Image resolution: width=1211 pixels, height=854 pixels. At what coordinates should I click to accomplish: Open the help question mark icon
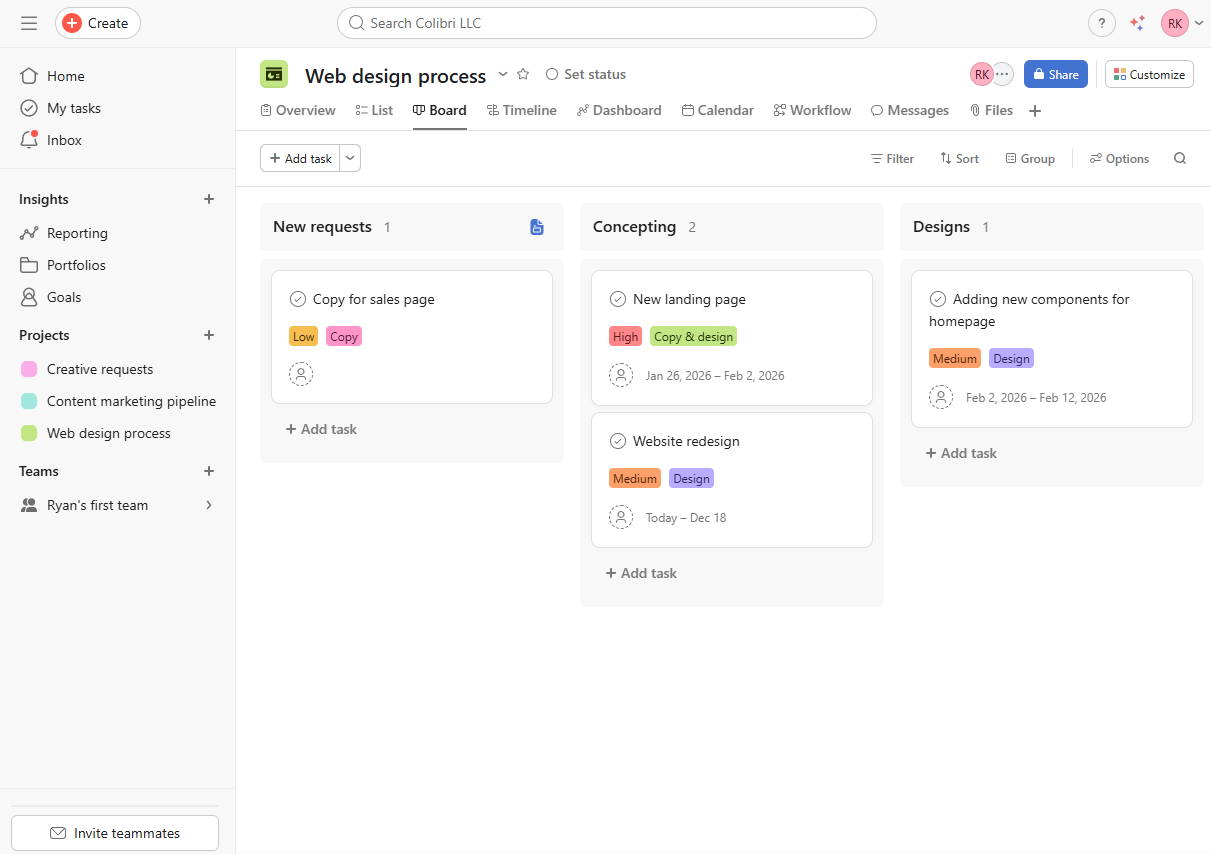pos(1102,22)
